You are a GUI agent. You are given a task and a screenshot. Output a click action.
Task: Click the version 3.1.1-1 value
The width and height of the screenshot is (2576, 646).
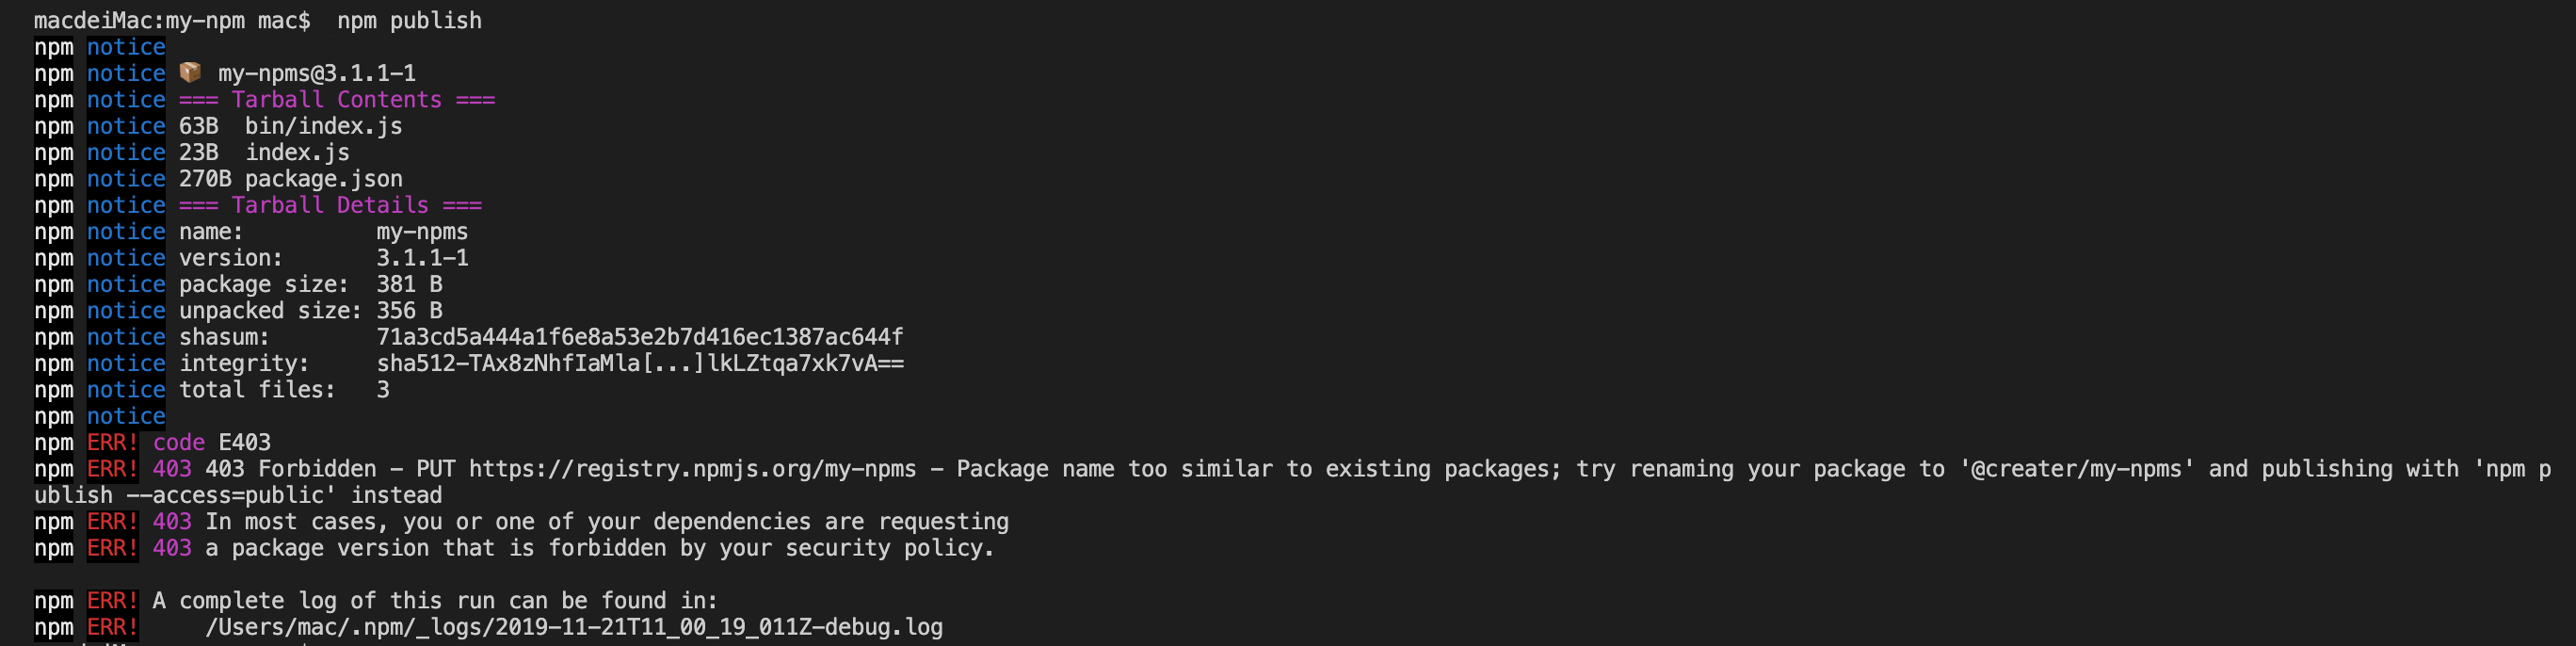coord(422,258)
